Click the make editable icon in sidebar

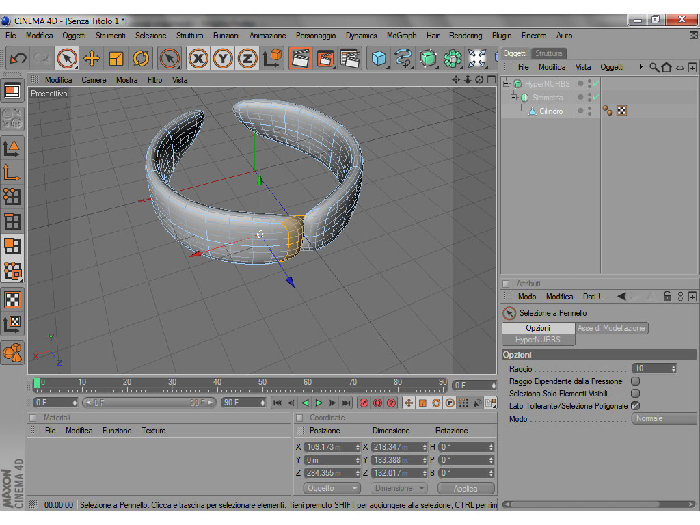click(x=12, y=118)
